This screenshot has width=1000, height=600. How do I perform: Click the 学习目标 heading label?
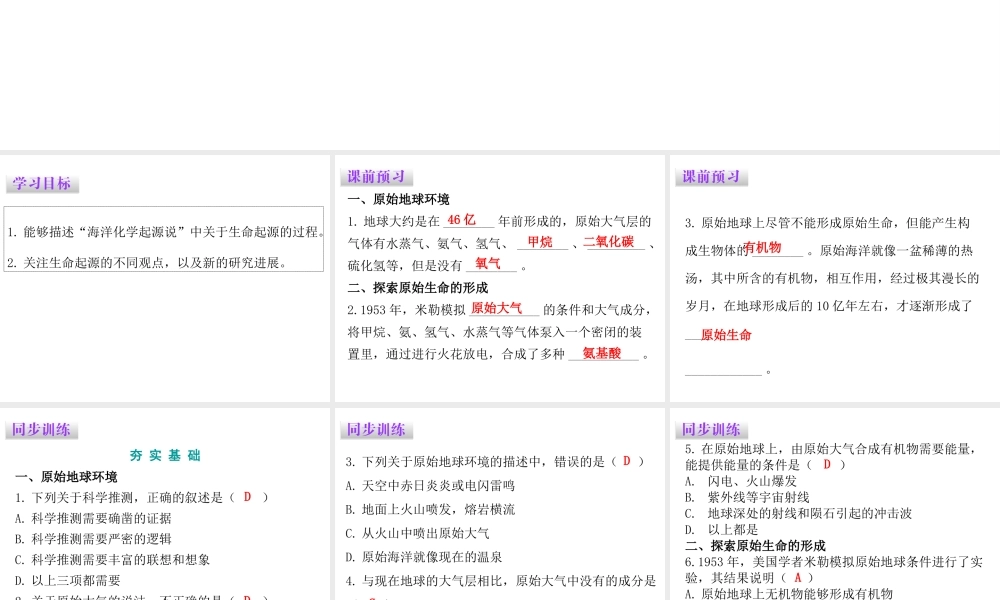pyautogui.click(x=42, y=184)
